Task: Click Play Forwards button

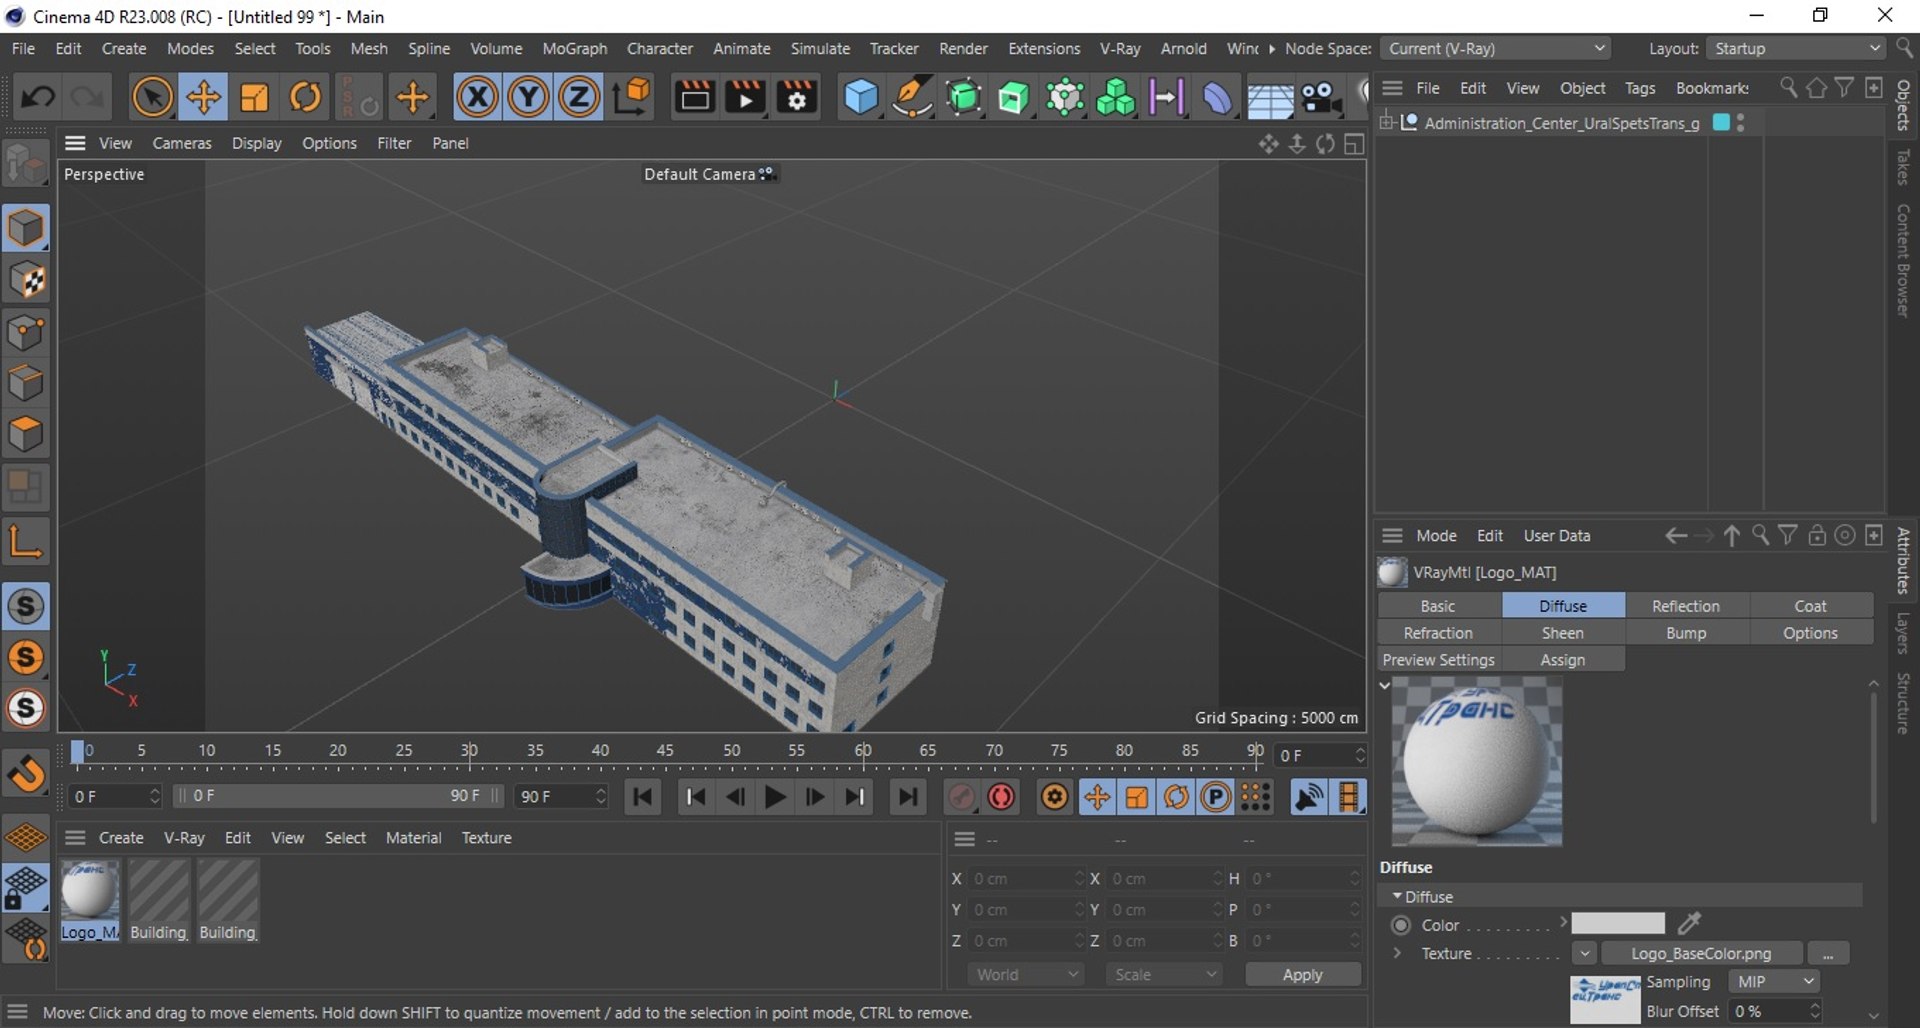Action: (x=774, y=797)
